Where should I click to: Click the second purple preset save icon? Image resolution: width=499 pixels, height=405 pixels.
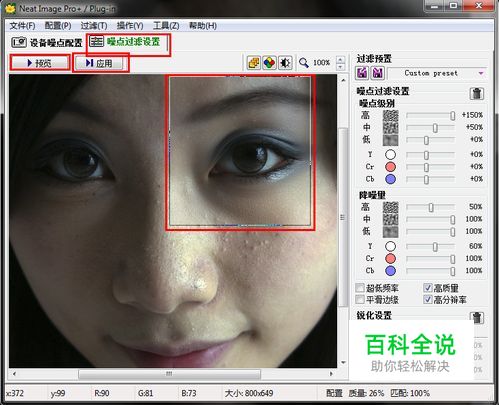377,73
